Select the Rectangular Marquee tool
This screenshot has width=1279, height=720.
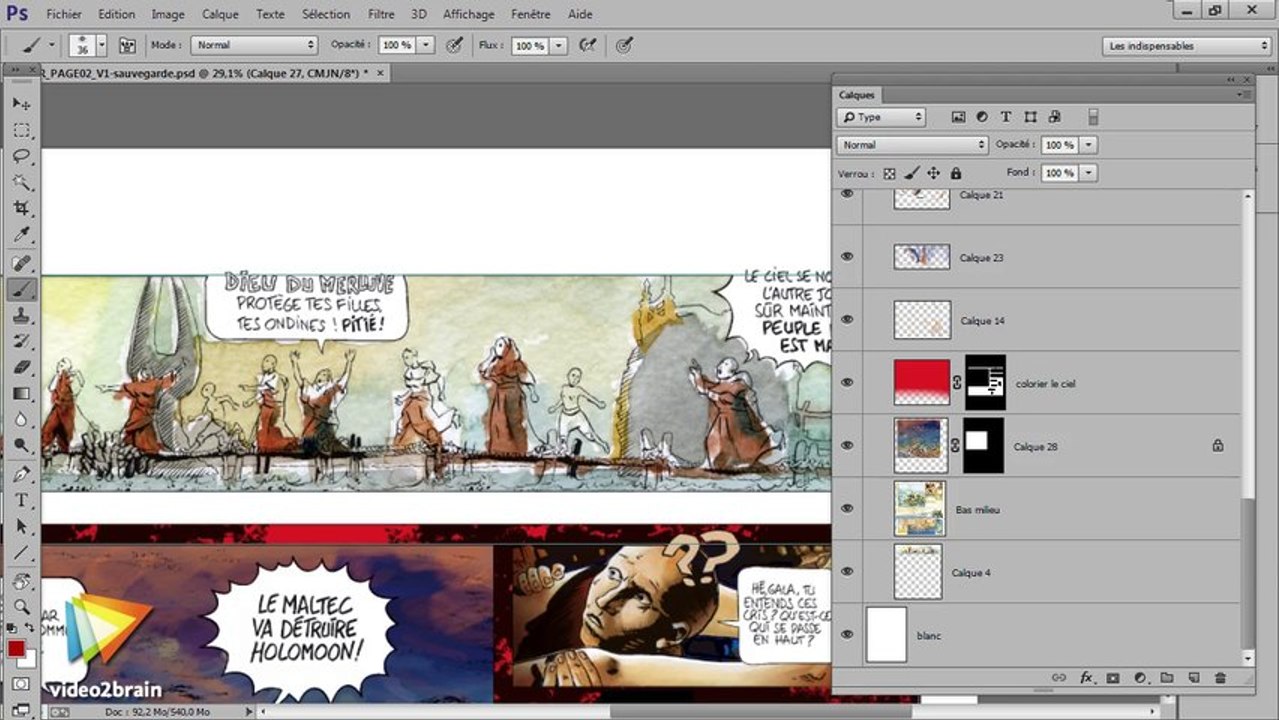coord(22,130)
